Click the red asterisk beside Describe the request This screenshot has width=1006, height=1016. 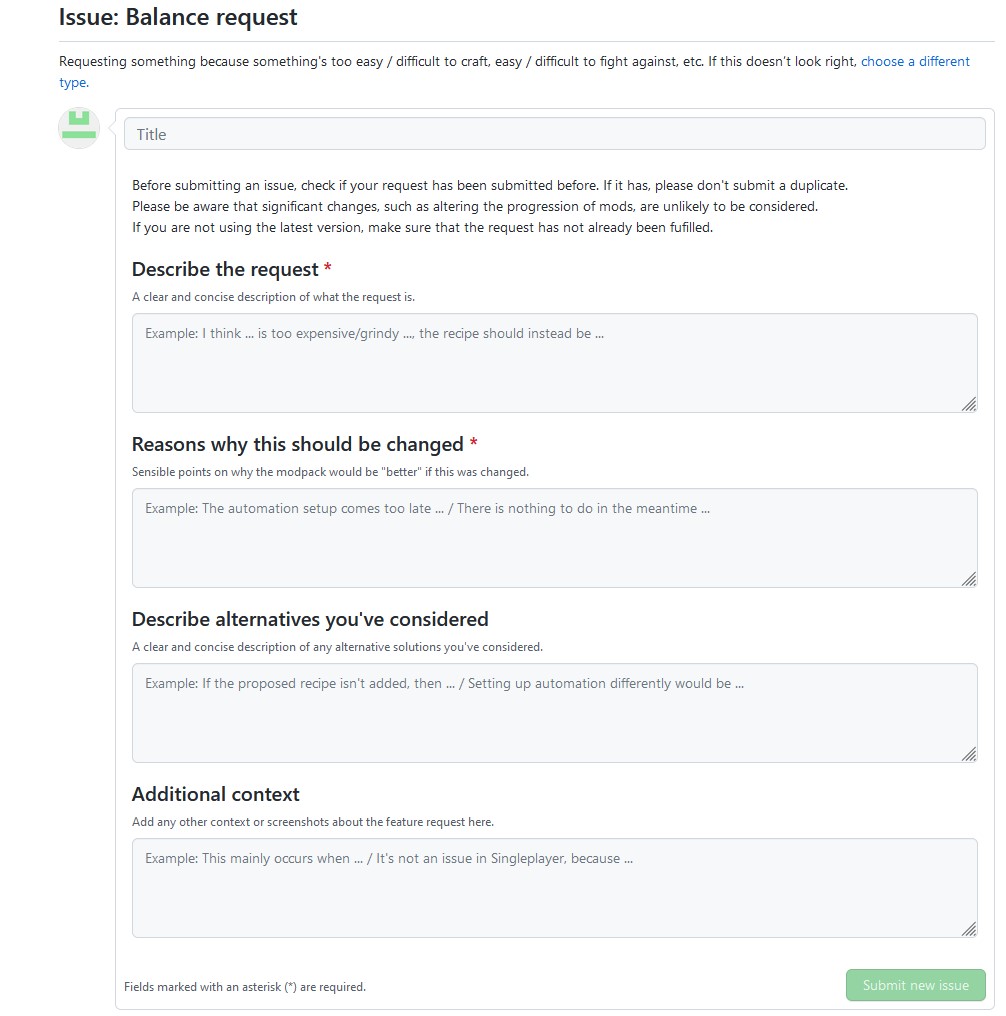click(328, 267)
